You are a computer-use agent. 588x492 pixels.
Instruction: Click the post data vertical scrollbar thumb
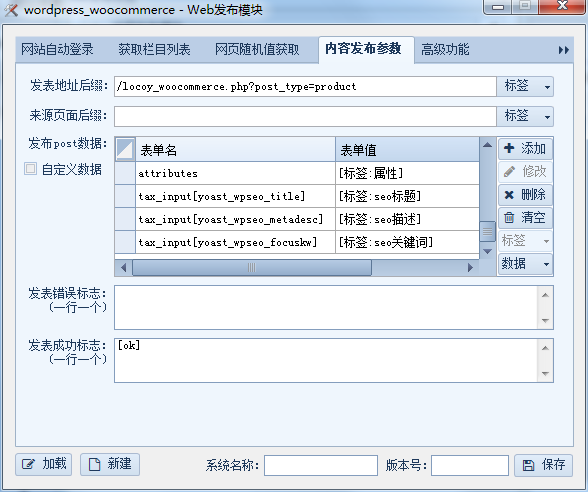[487, 232]
